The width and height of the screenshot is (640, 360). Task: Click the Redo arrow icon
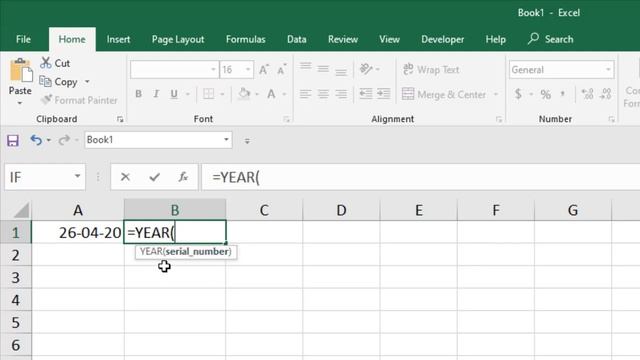pyautogui.click(x=64, y=140)
